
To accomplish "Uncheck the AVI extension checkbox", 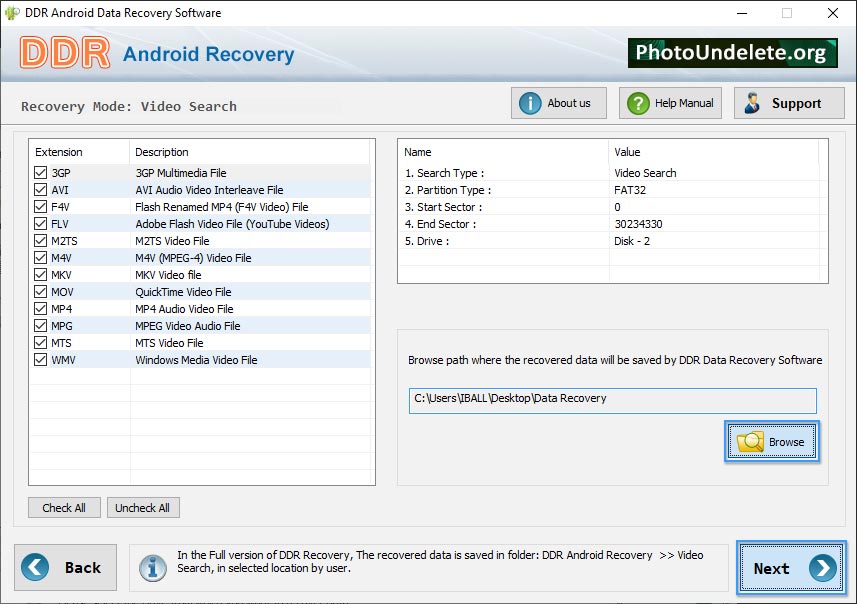I will tap(40, 190).
